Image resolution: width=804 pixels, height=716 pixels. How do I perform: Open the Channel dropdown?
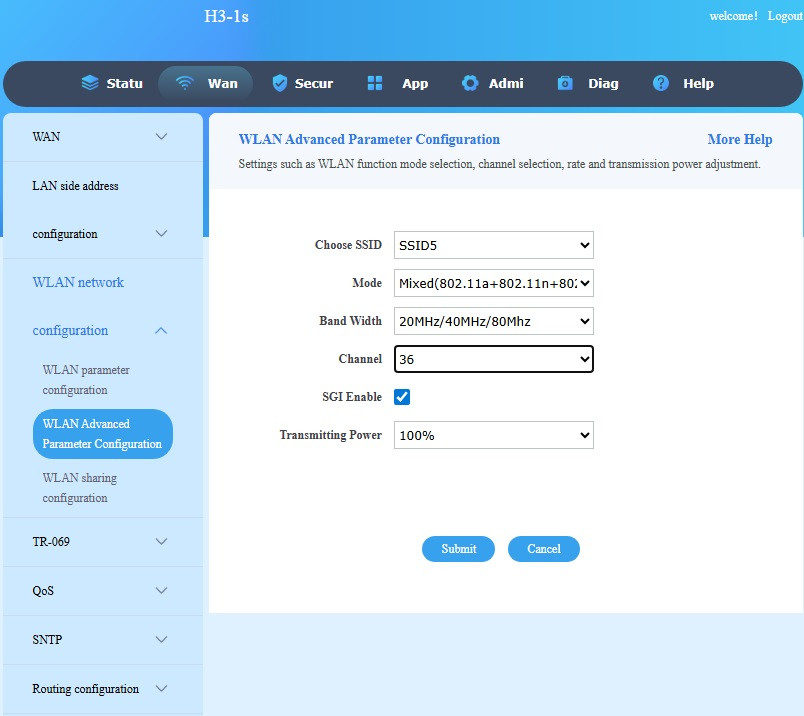(x=493, y=359)
